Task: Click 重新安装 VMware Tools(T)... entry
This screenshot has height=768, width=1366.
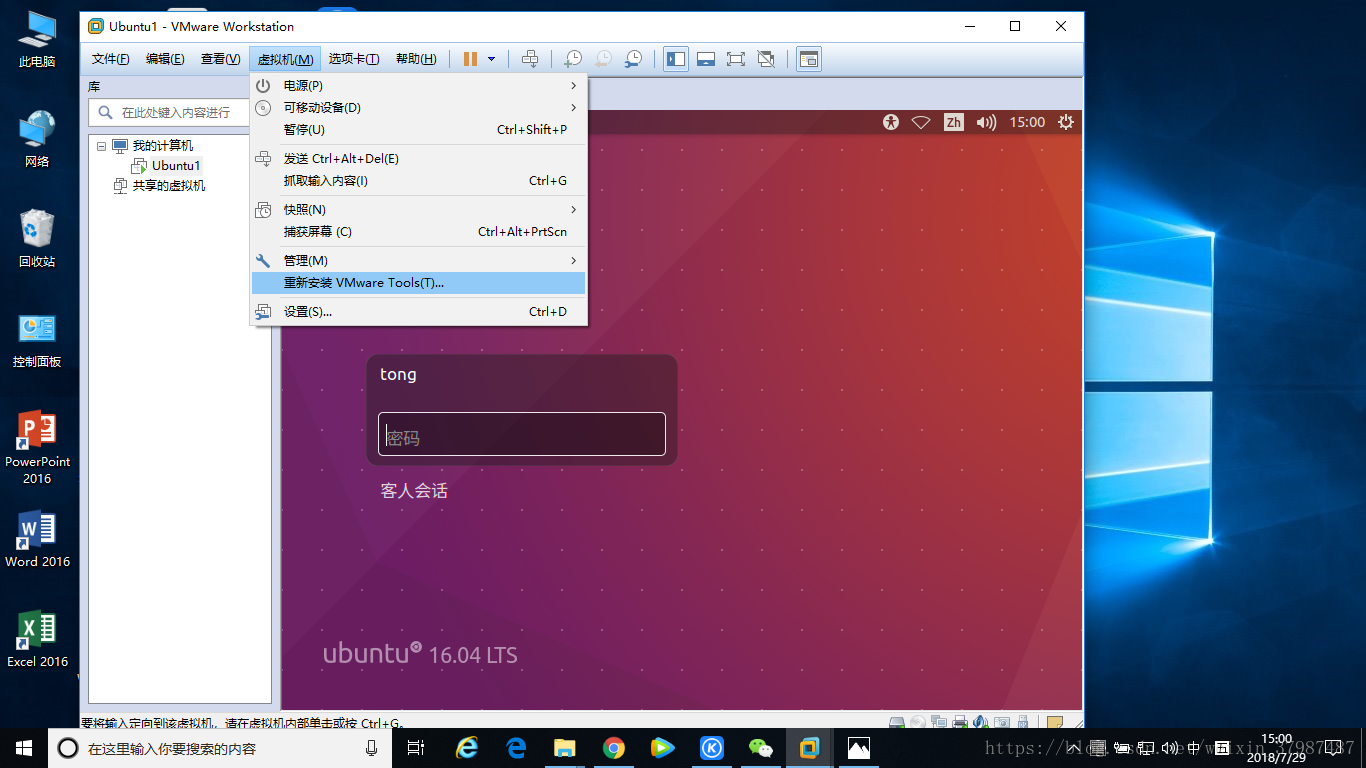Action: [x=418, y=283]
